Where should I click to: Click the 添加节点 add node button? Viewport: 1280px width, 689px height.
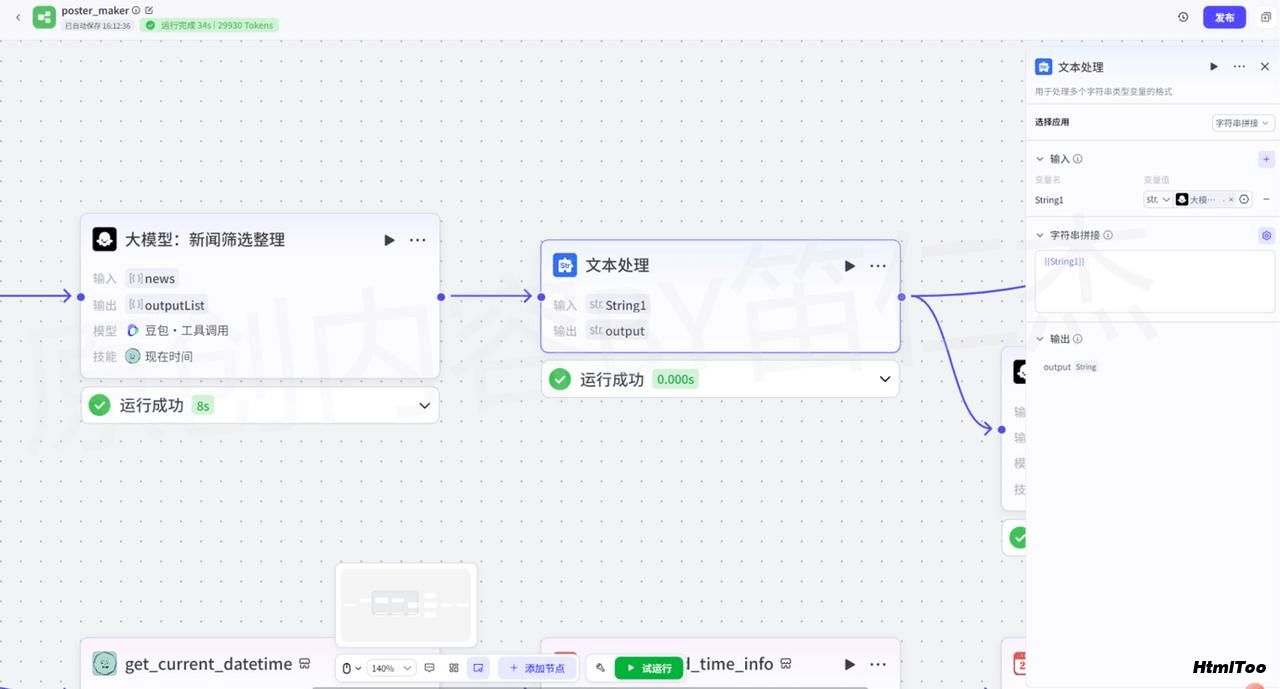538,668
